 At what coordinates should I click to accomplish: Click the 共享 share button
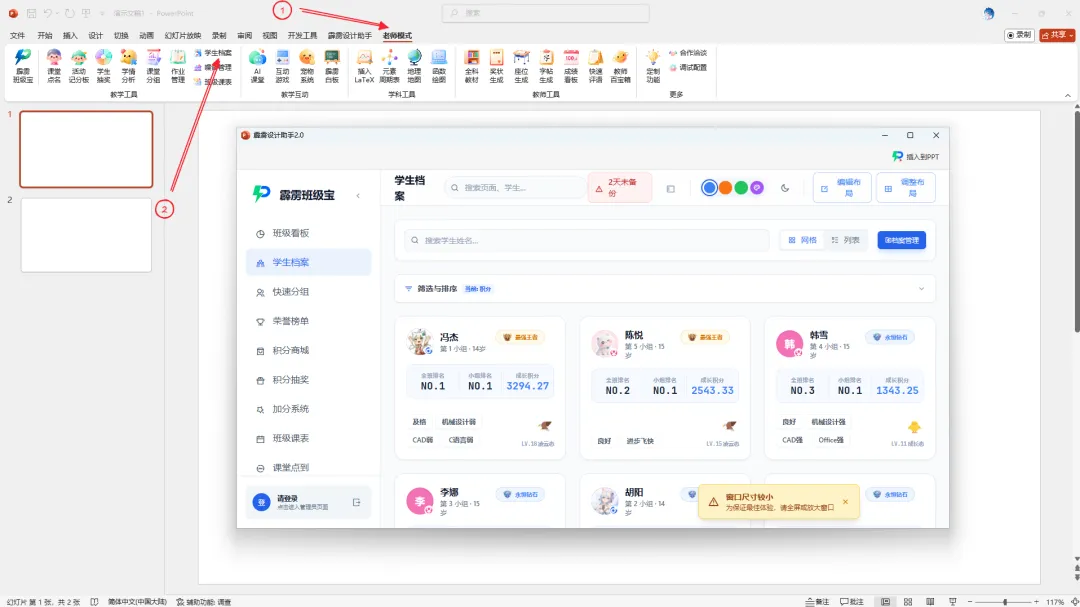click(x=1057, y=34)
